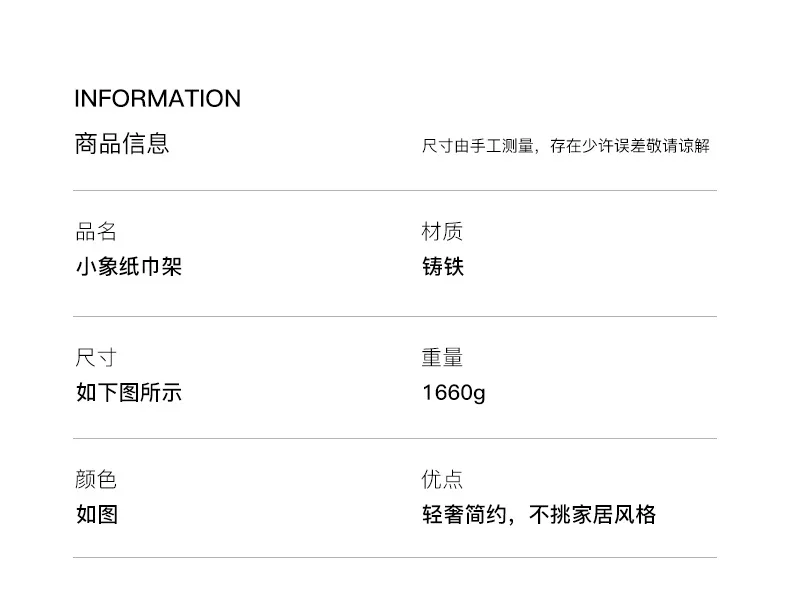Click the 颜色 label
This screenshot has height=602, width=790.
click(x=96, y=480)
